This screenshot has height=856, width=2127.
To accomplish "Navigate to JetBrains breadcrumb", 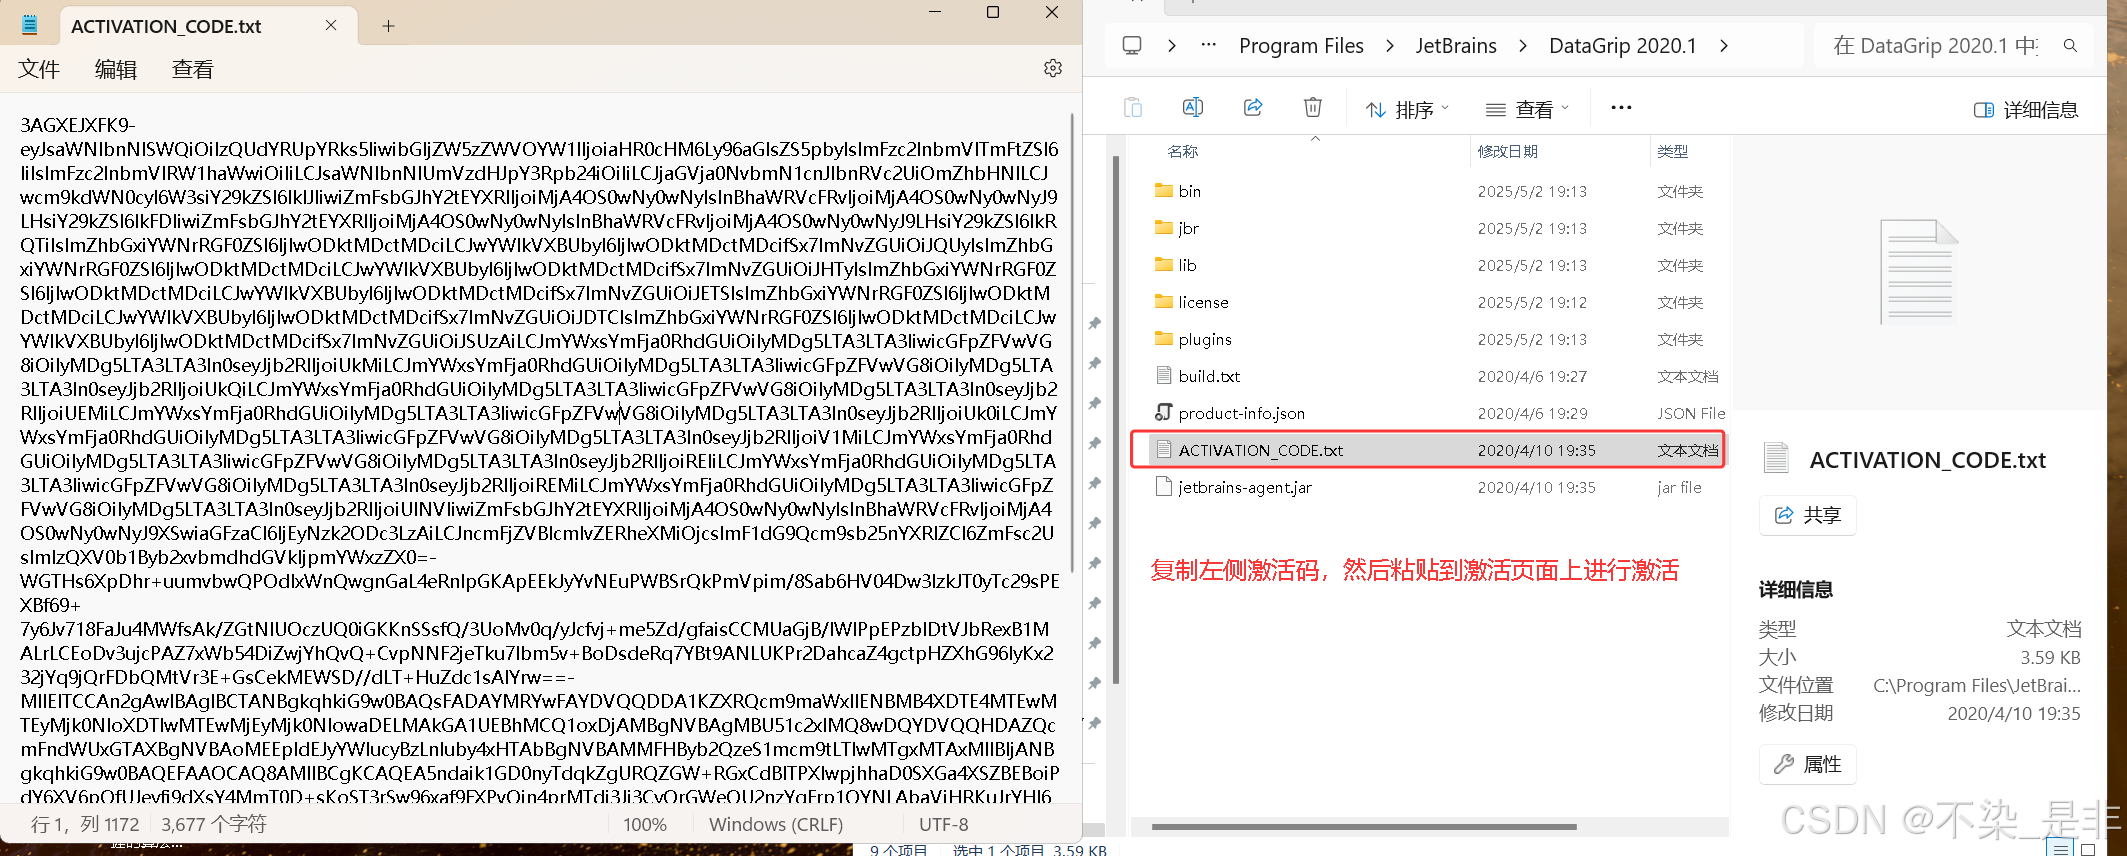I will pyautogui.click(x=1456, y=46).
